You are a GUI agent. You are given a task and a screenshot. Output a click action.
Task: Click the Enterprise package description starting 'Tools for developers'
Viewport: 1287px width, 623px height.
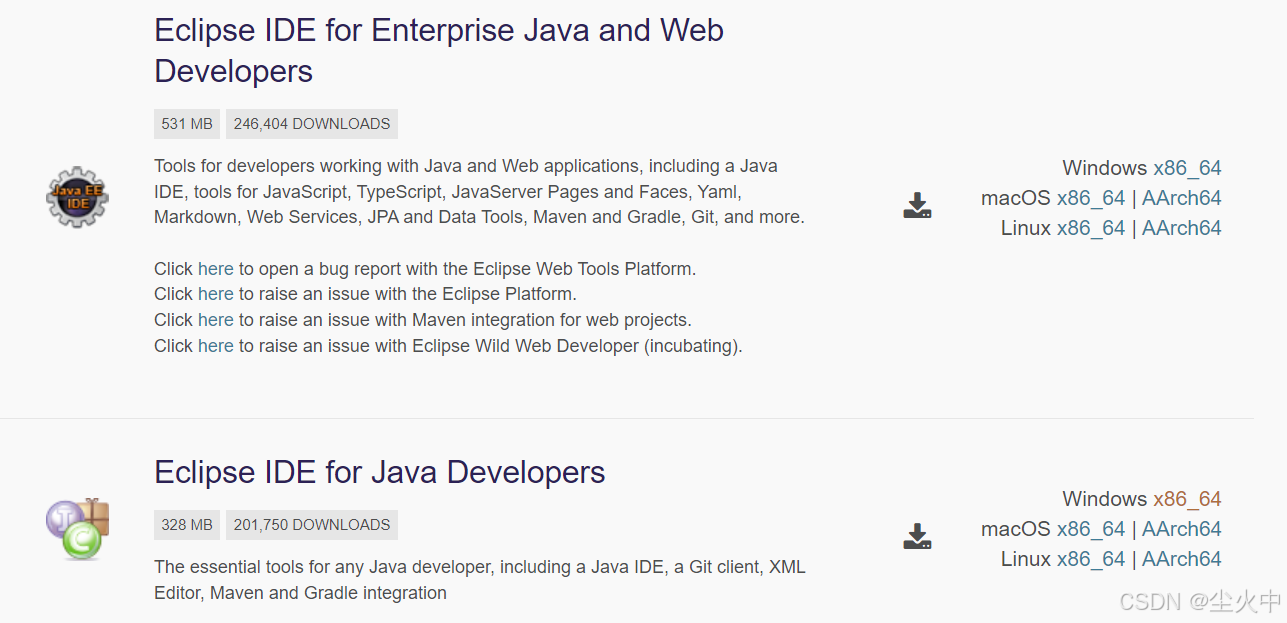point(479,192)
